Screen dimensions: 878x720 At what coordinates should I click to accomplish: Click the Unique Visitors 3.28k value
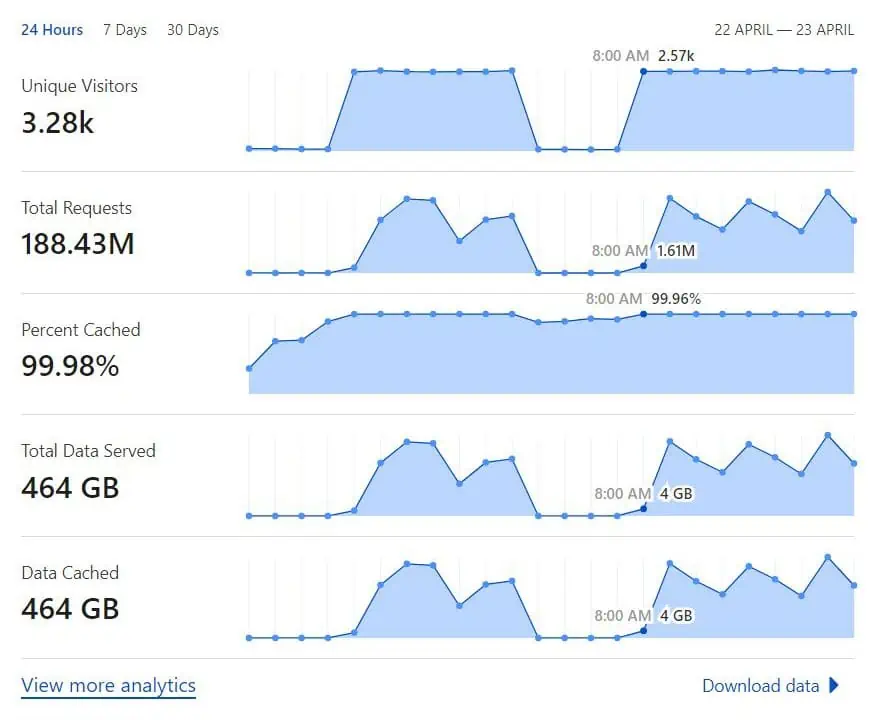pos(58,123)
